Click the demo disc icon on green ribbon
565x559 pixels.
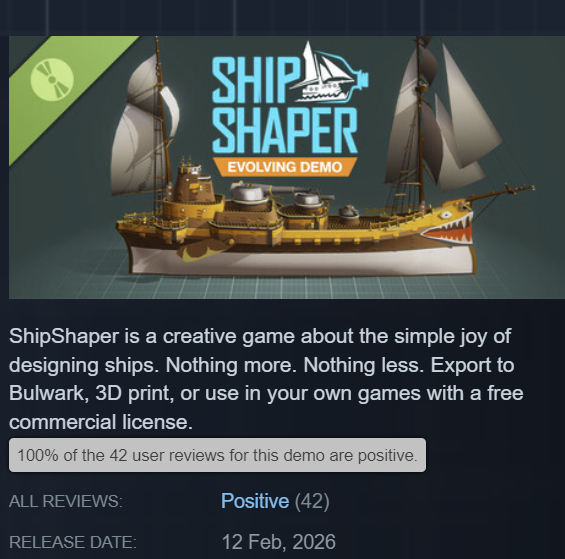[x=52, y=79]
